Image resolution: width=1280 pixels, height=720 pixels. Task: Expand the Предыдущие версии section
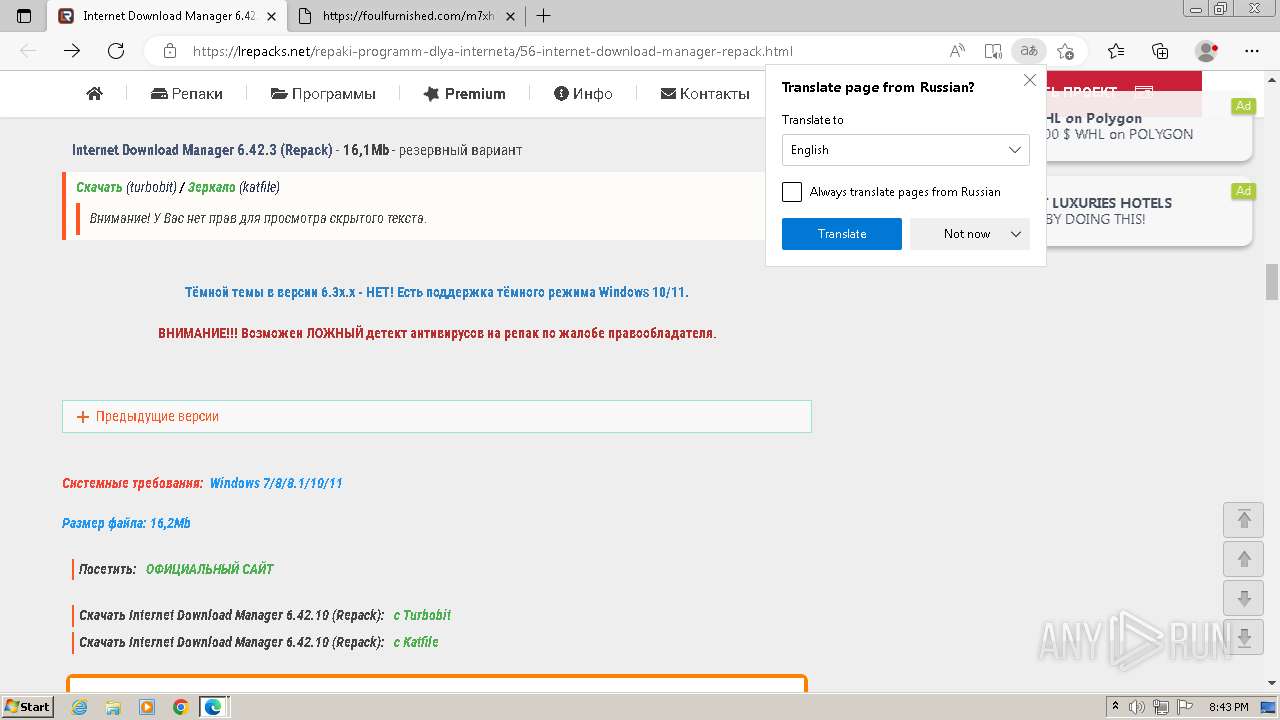click(437, 416)
